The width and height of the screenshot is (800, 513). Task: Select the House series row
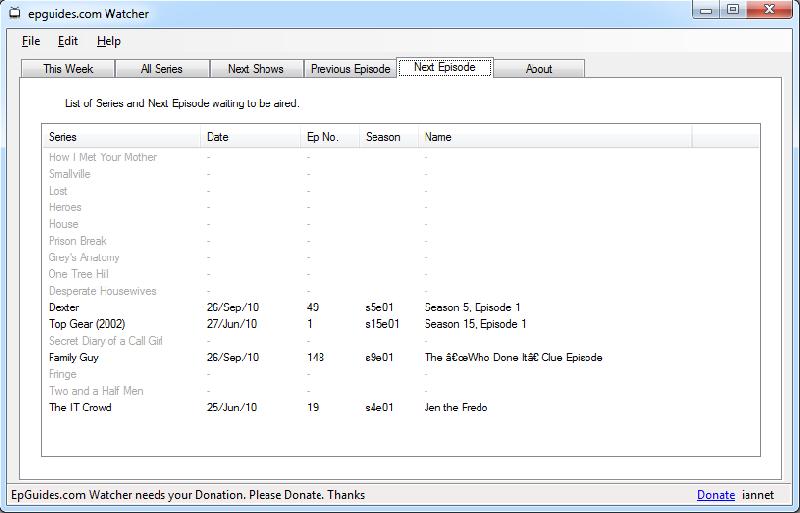coord(401,224)
